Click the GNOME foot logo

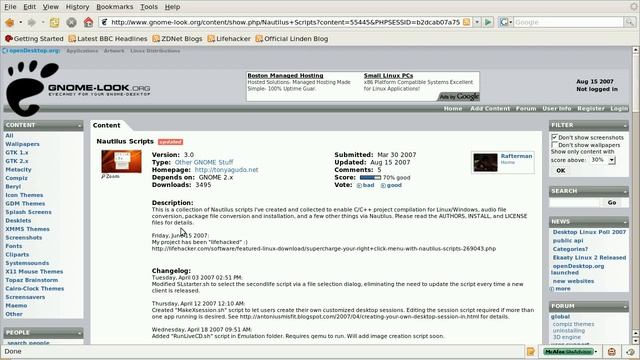click(x=31, y=88)
